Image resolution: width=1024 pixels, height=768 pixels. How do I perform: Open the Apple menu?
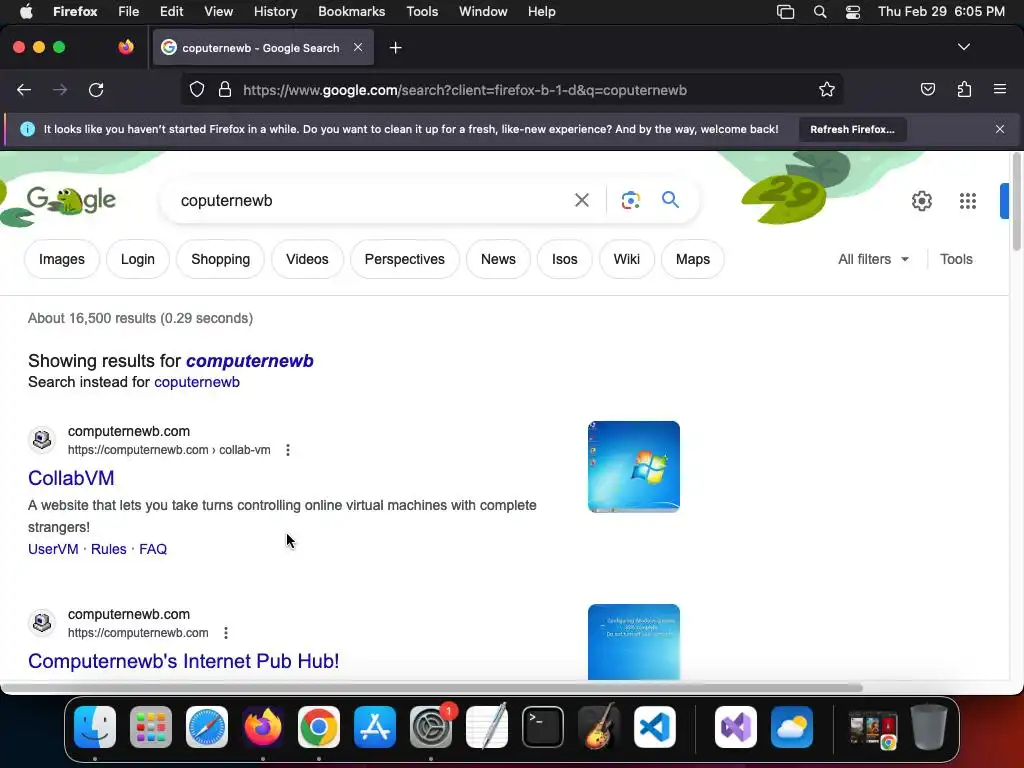point(26,12)
